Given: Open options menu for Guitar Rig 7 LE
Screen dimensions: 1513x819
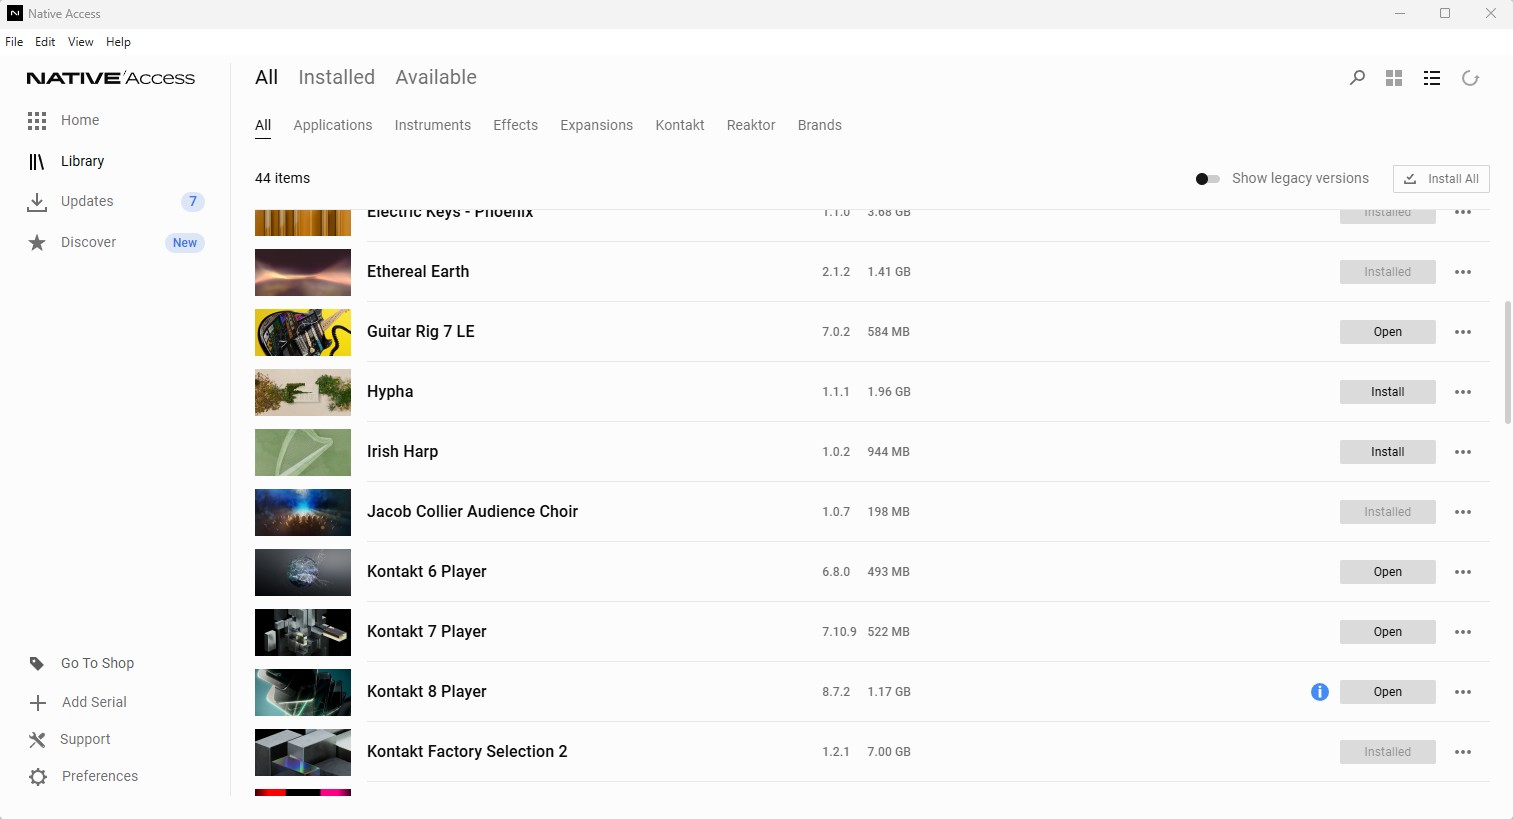Looking at the screenshot, I should [1463, 331].
